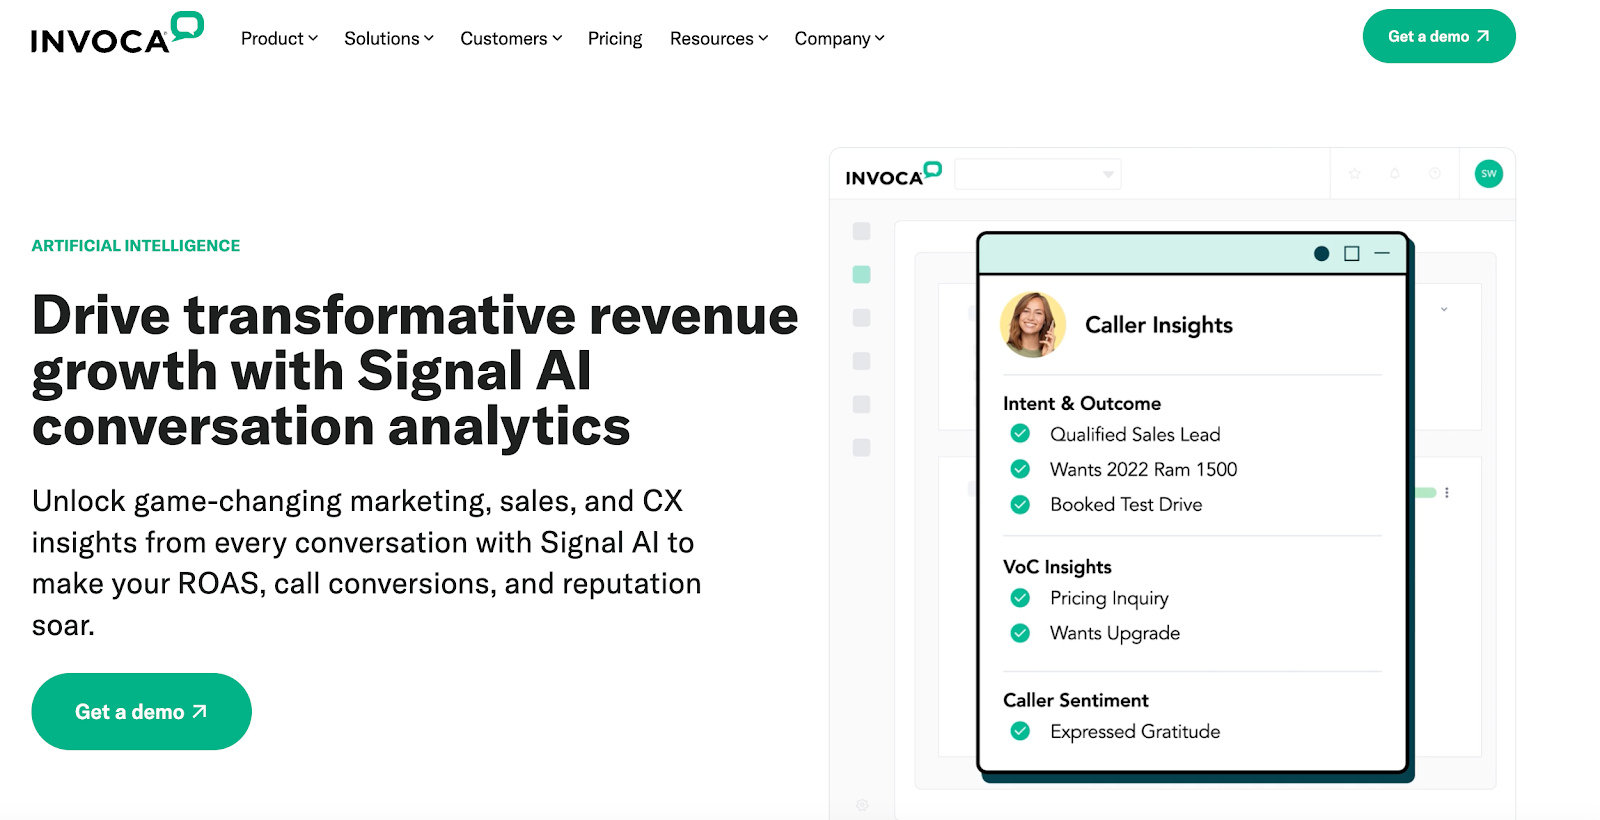
Task: Click the dash icon in Caller Insights titlebar
Action: click(1382, 253)
